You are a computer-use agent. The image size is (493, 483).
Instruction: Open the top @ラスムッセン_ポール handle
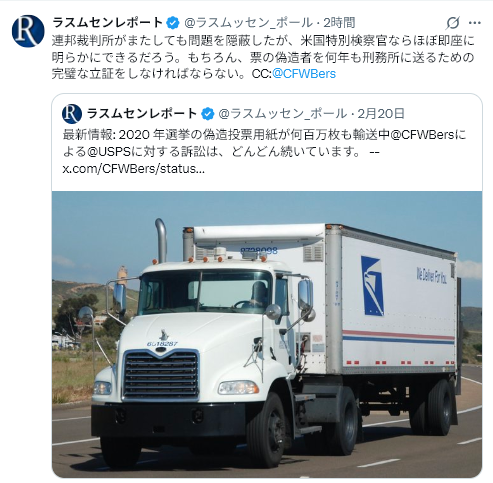tap(249, 23)
